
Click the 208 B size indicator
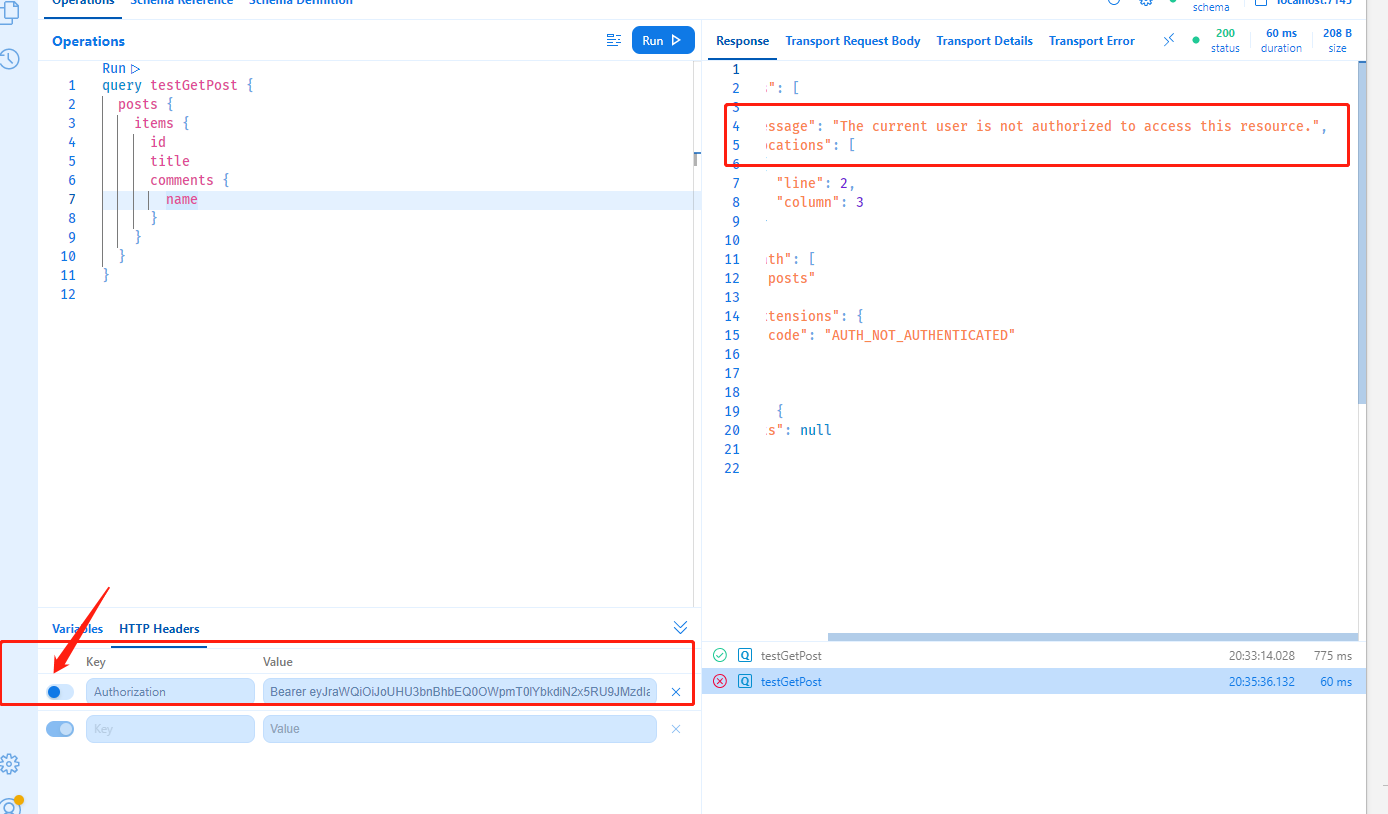(1337, 40)
